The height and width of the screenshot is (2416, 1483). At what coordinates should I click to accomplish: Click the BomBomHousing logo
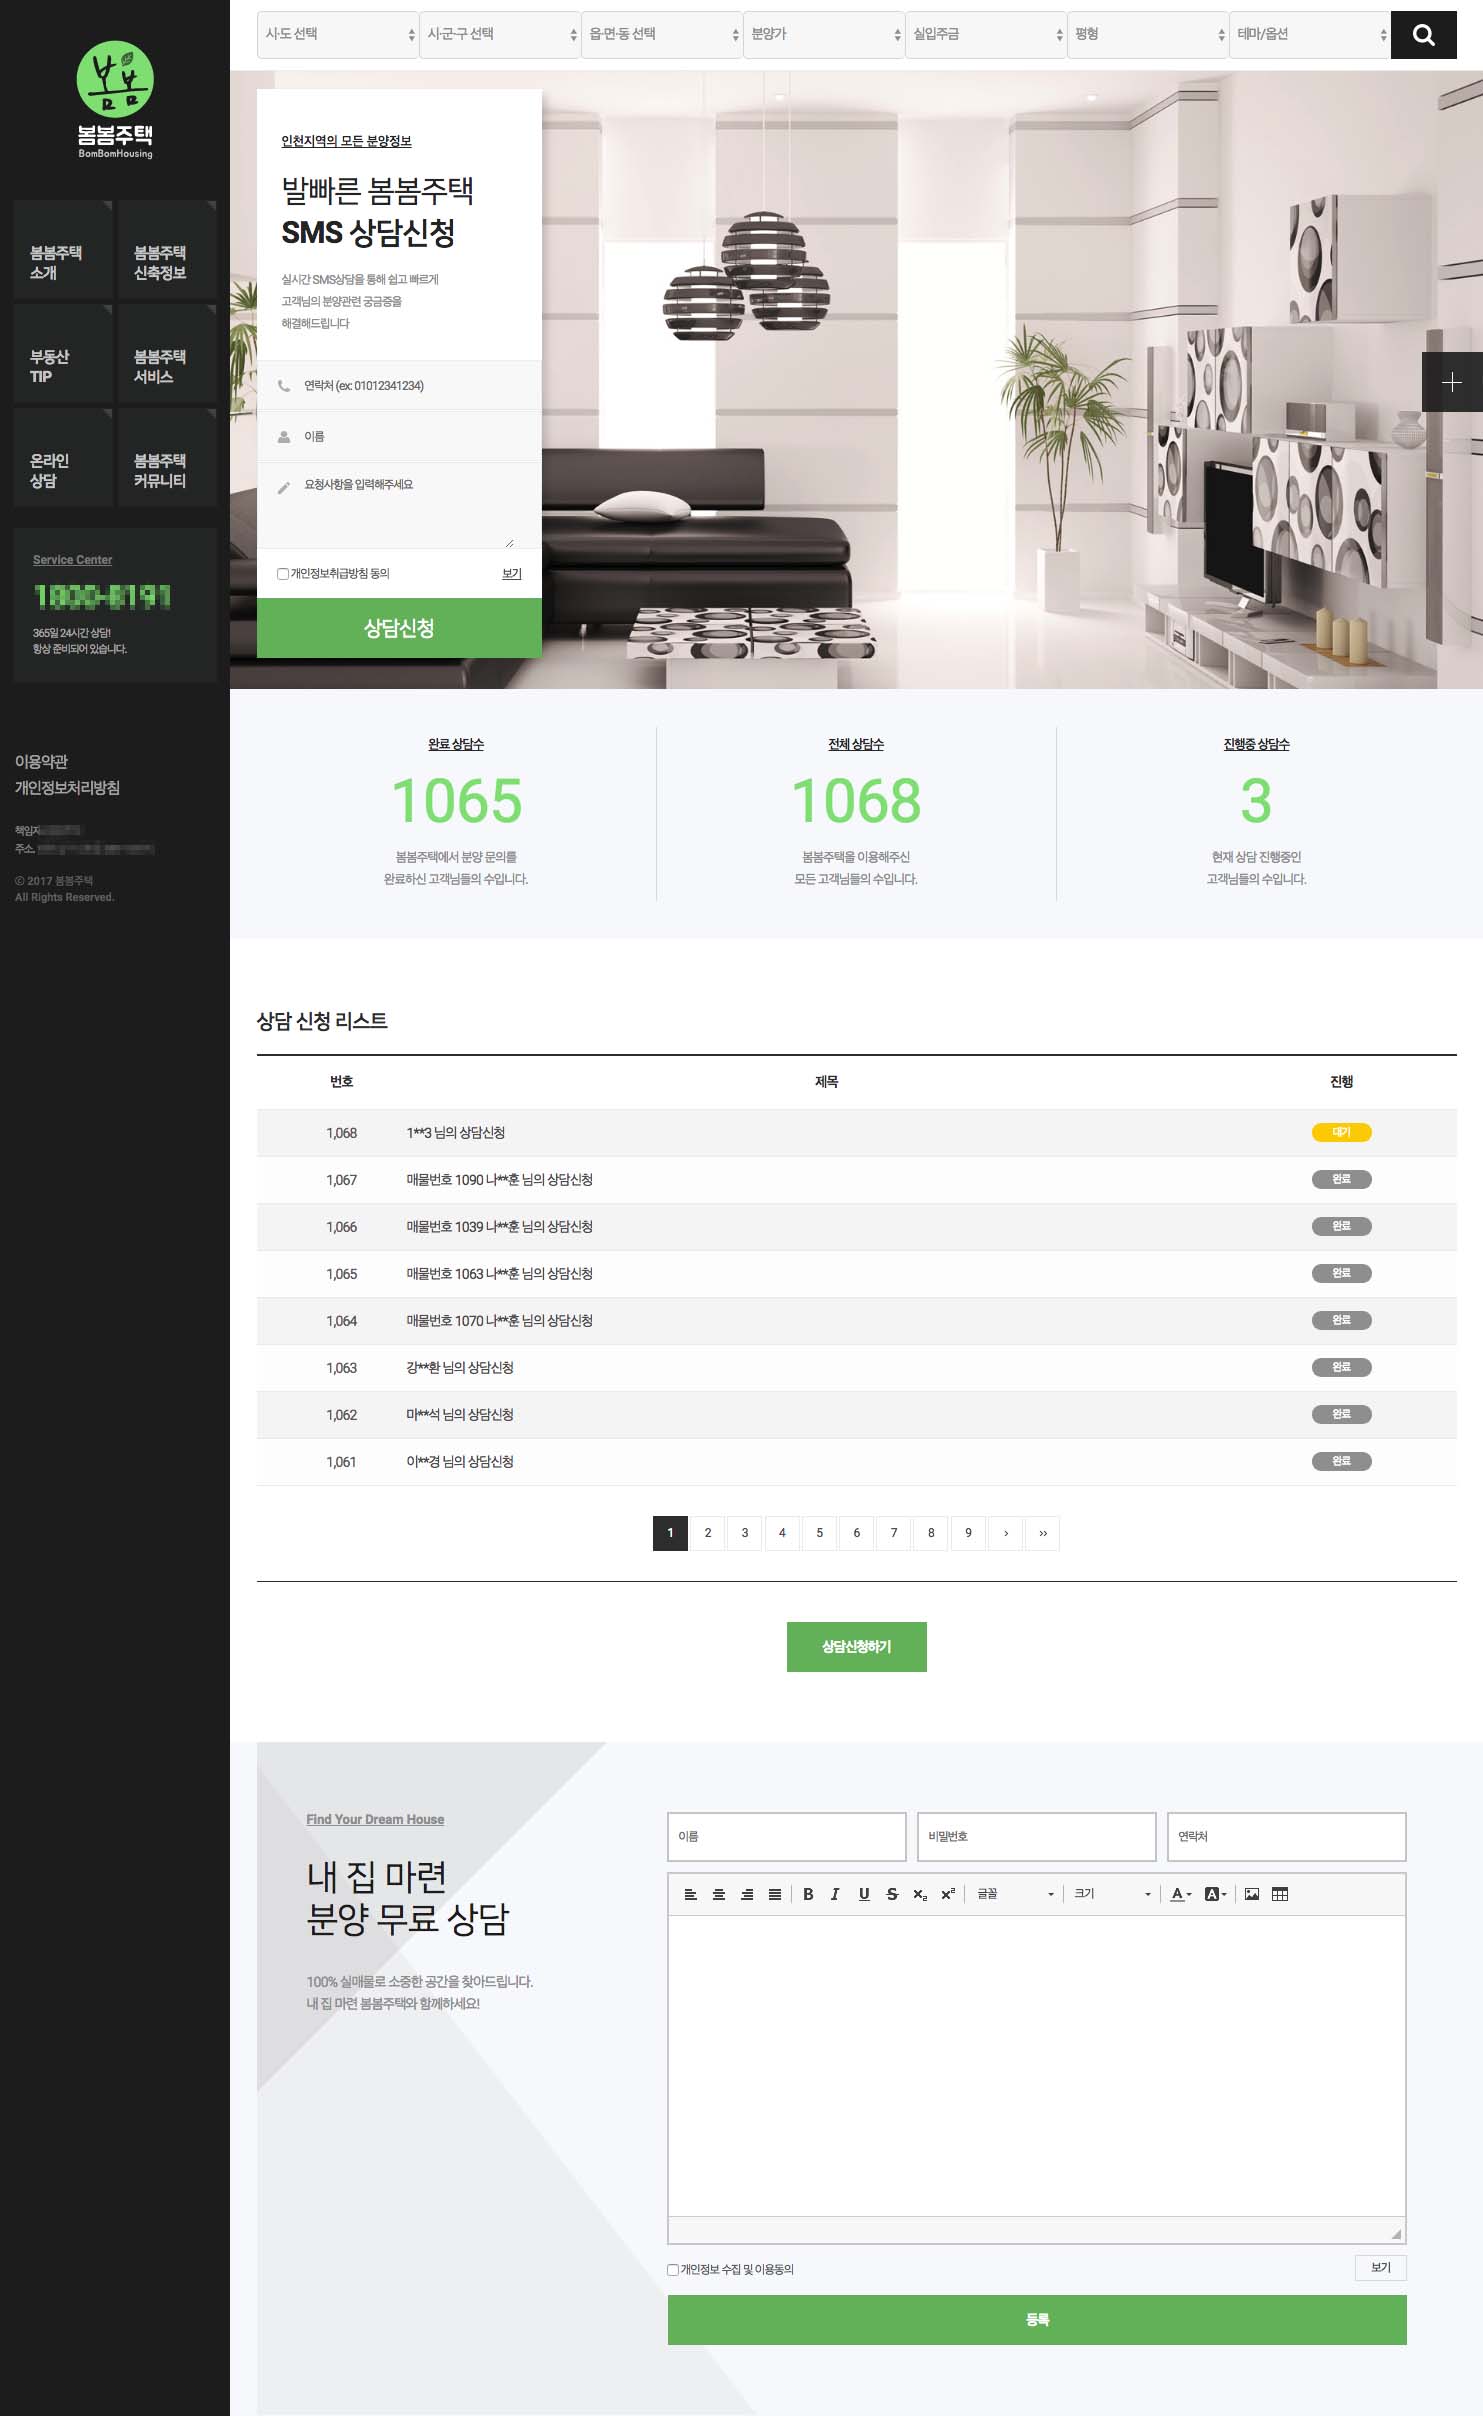click(x=115, y=100)
